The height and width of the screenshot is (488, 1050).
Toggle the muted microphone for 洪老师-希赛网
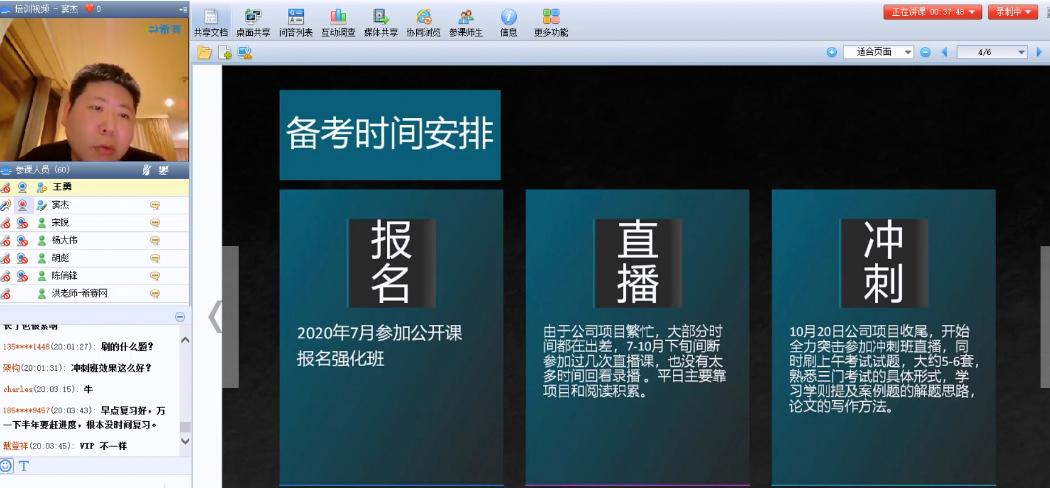click(x=6, y=293)
